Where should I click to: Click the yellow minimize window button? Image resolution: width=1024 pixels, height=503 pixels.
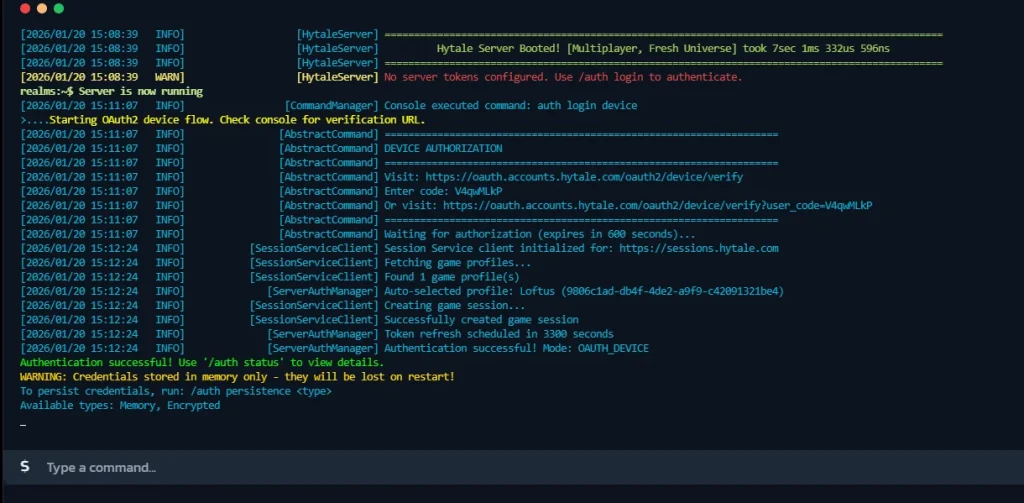(x=41, y=8)
